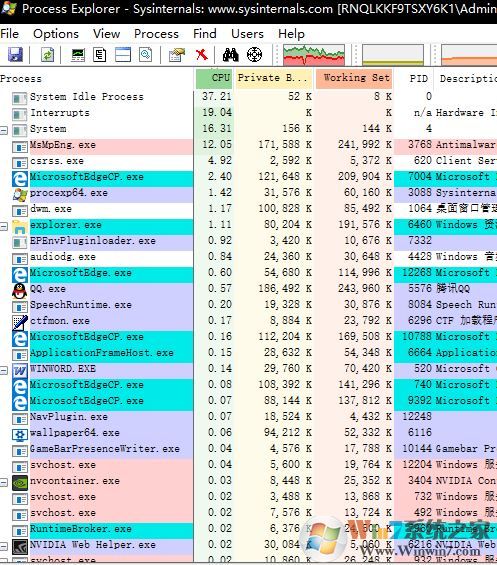Click the explorer.exe folder icon
The width and height of the screenshot is (497, 565).
(x=19, y=226)
